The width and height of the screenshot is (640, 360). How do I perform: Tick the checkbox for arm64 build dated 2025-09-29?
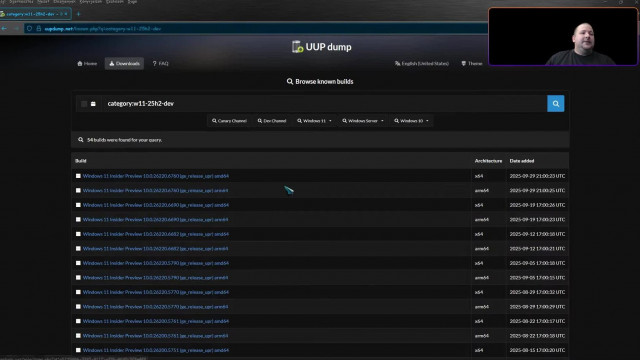[x=78, y=191]
